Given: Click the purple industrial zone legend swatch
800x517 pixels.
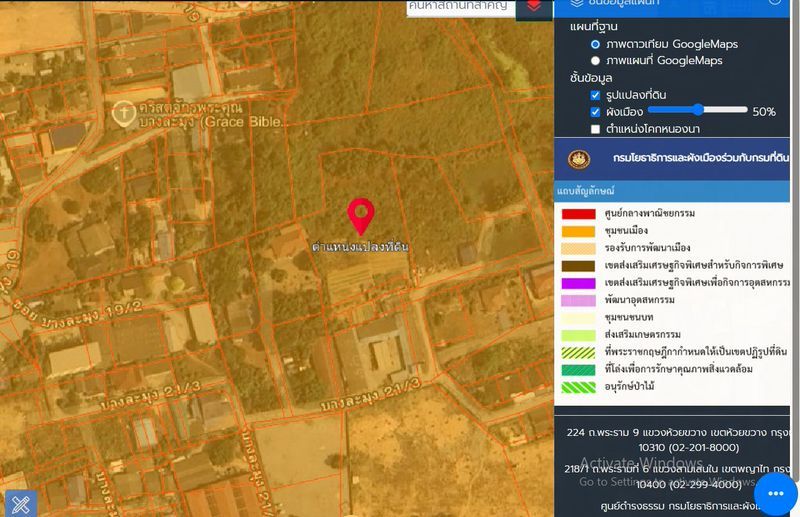Looking at the screenshot, I should pyautogui.click(x=579, y=283).
